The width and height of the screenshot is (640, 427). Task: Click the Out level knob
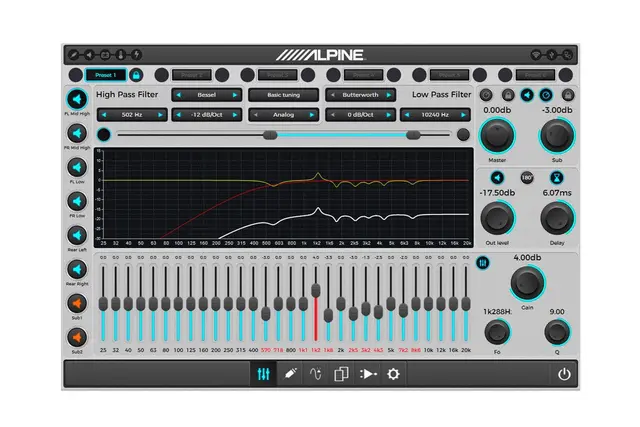497,218
